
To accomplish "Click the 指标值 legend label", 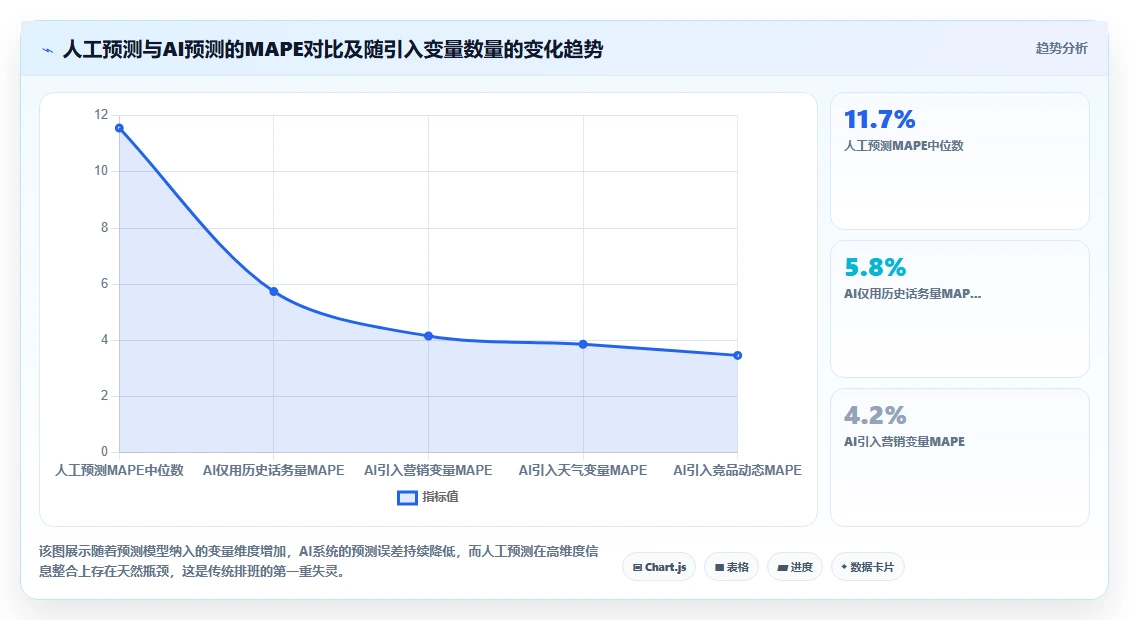I will [440, 497].
